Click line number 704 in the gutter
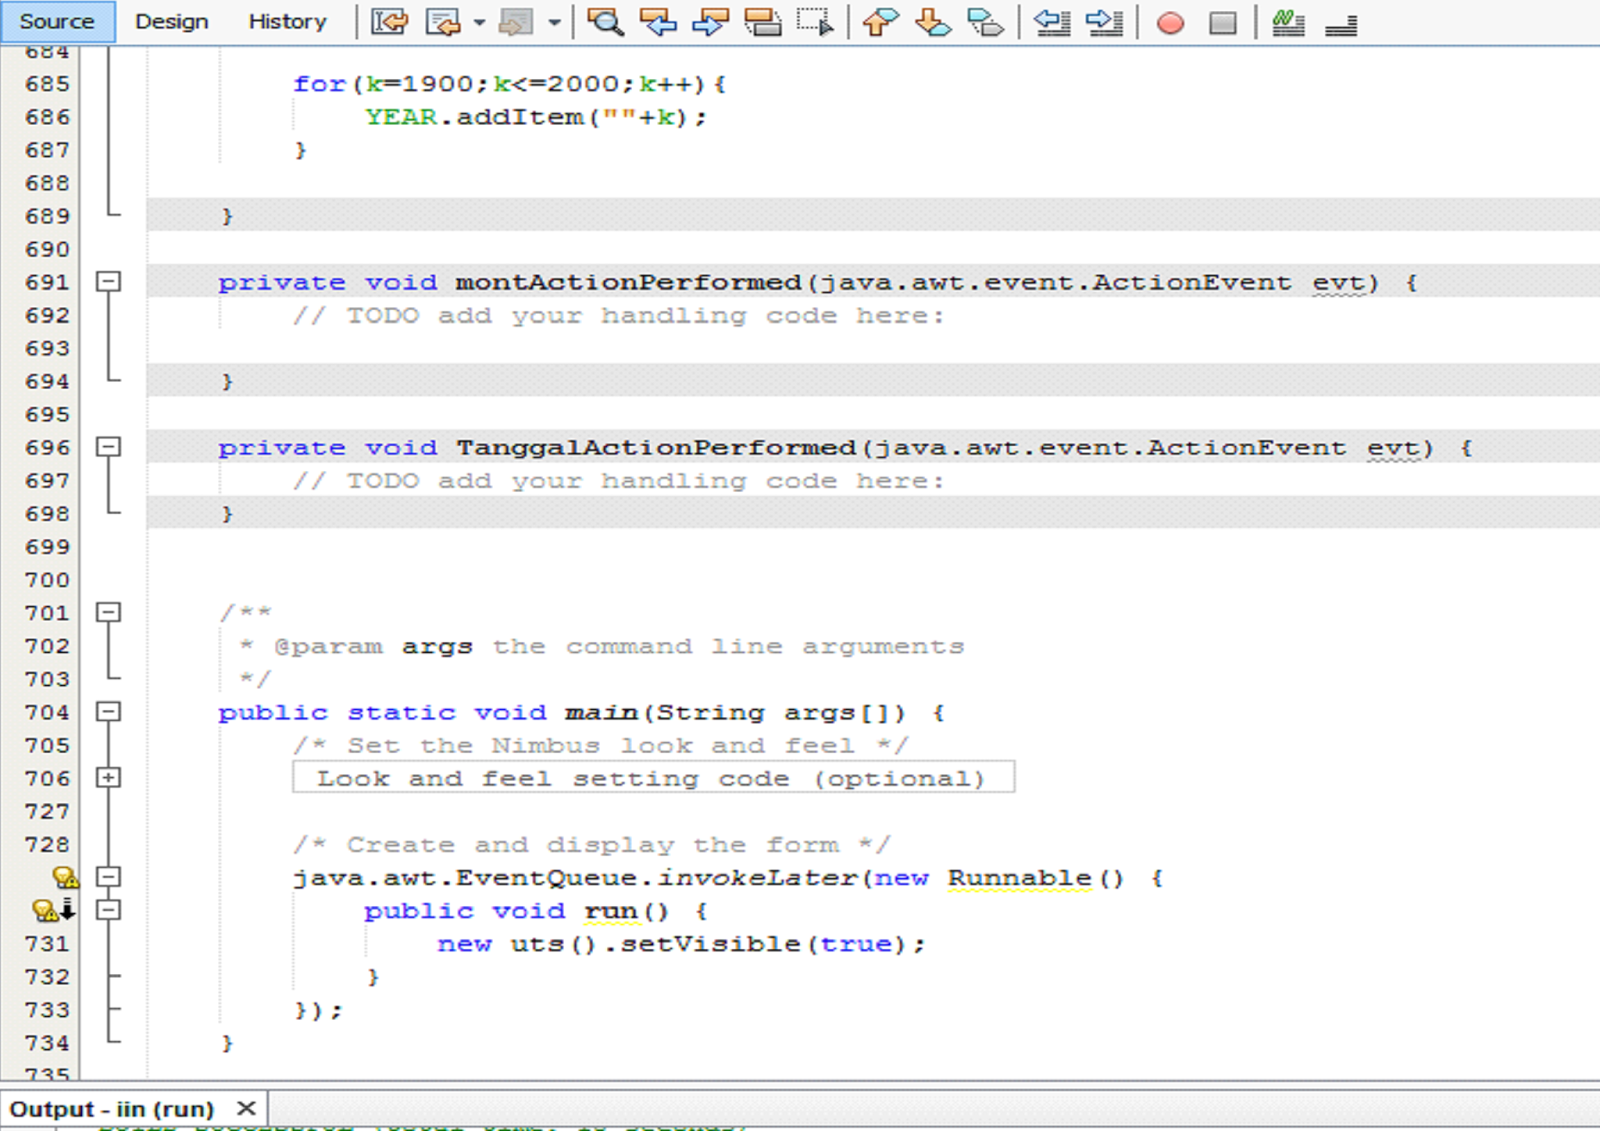The height and width of the screenshot is (1131, 1600). tap(47, 712)
